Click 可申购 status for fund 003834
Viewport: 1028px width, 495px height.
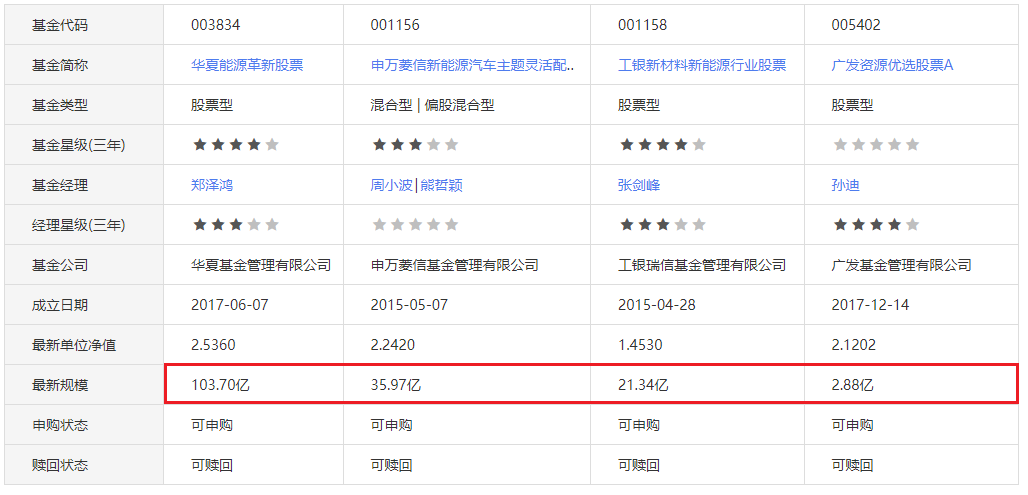212,425
